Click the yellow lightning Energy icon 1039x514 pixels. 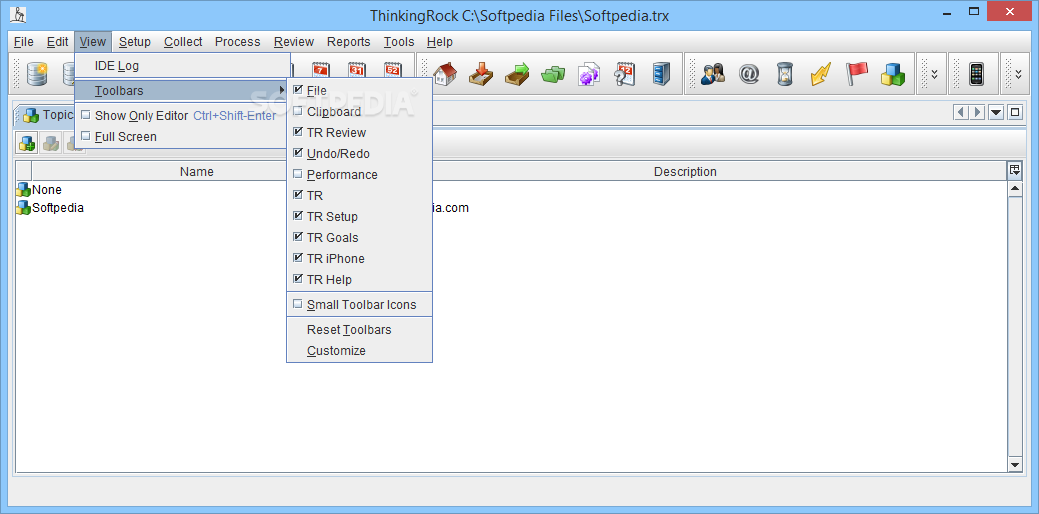820,74
